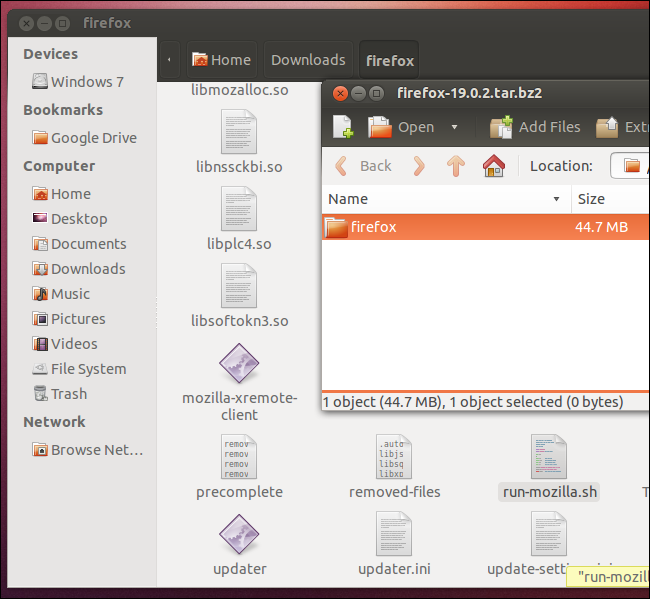This screenshot has width=650, height=599.
Task: Open Windows 7 device in sidebar
Action: pos(78,82)
